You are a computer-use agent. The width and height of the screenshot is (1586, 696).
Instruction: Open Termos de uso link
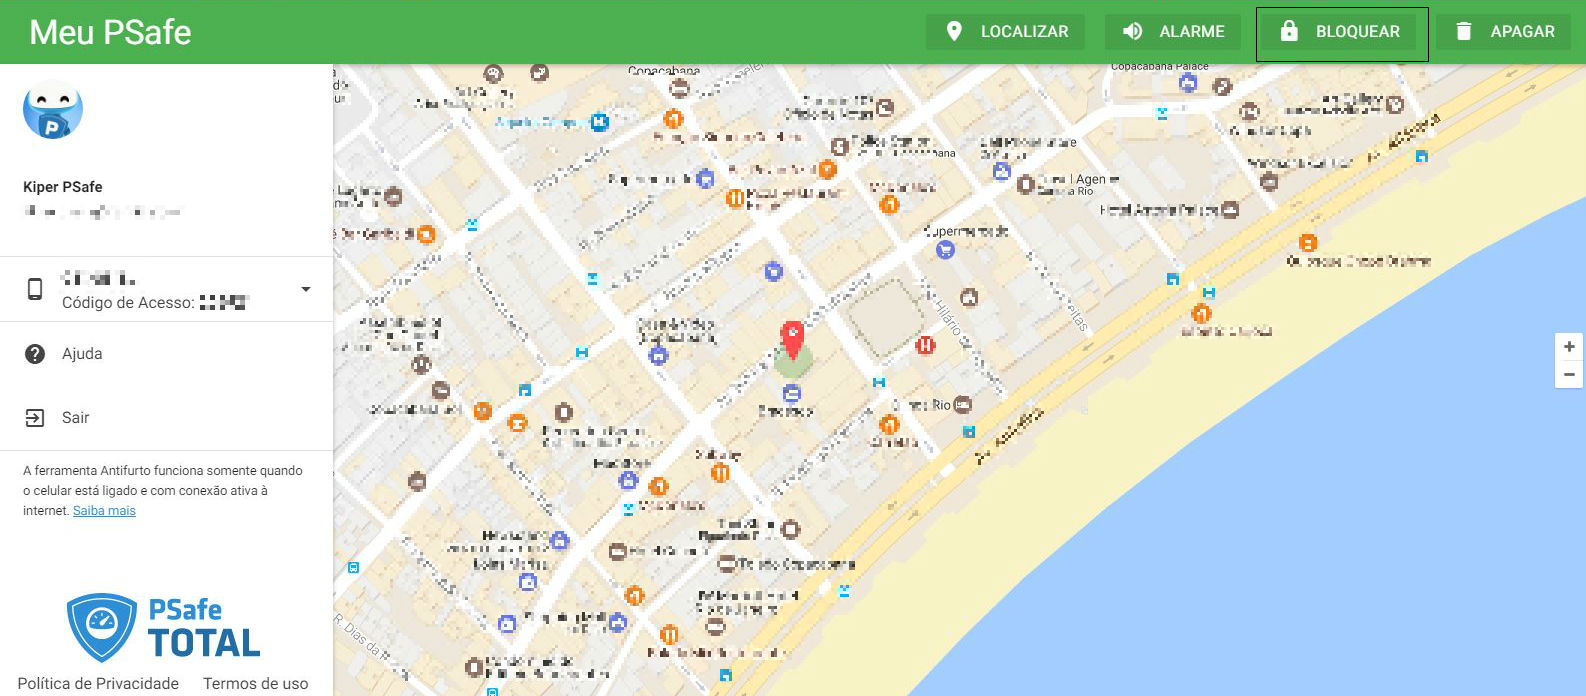(x=256, y=684)
